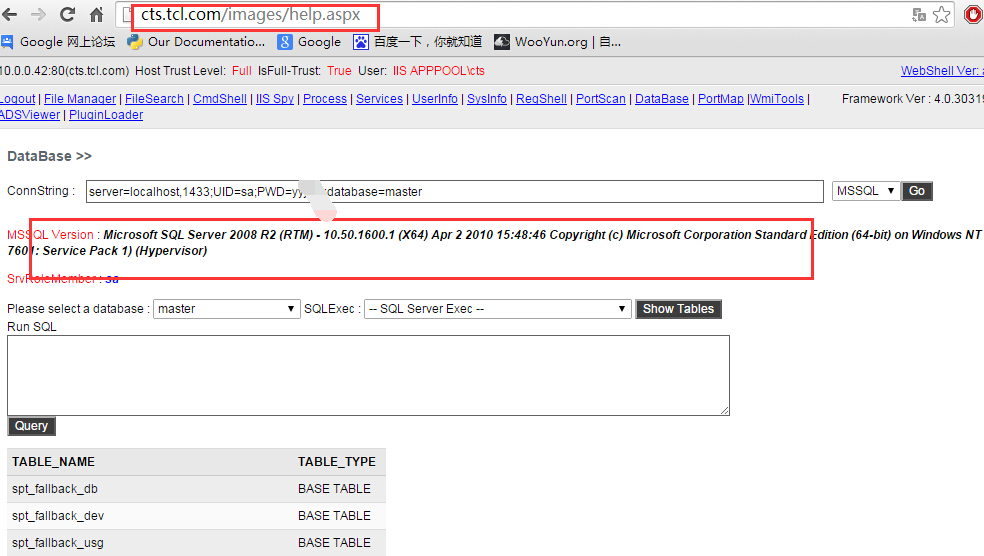The height and width of the screenshot is (556, 984).
Task: Click the IIS APPPOOL\cts user text
Action: coord(439,71)
